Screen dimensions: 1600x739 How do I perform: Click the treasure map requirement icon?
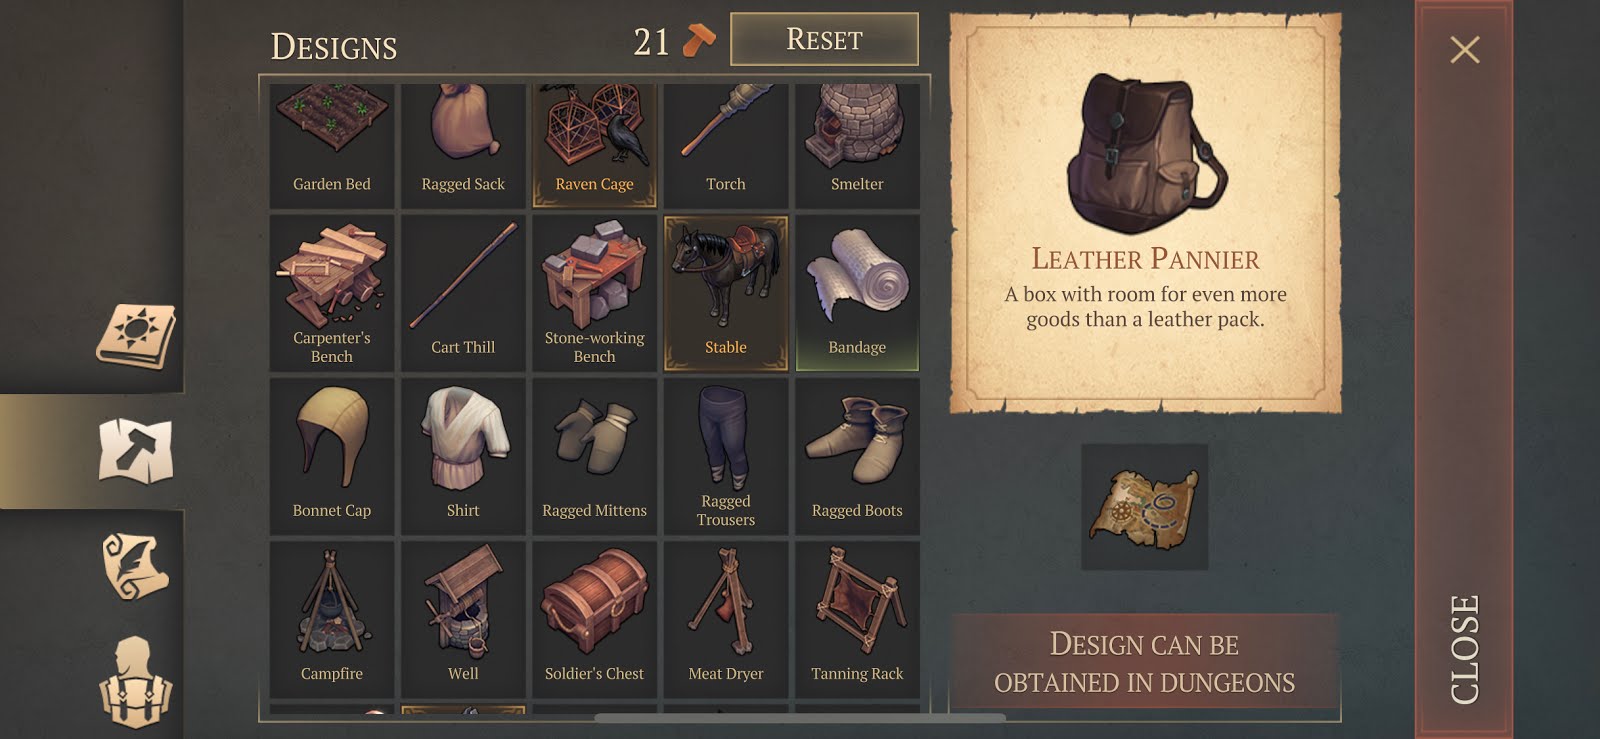[x=1144, y=507]
